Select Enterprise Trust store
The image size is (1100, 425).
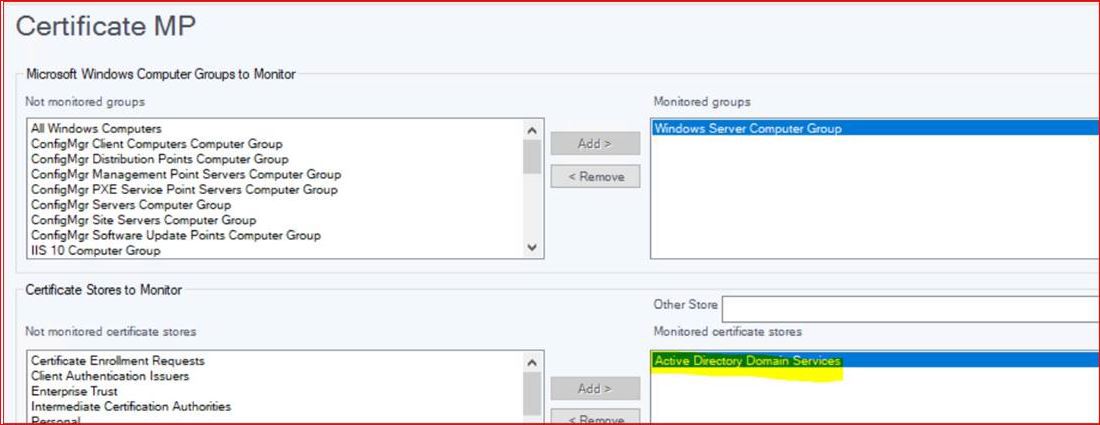tap(74, 391)
